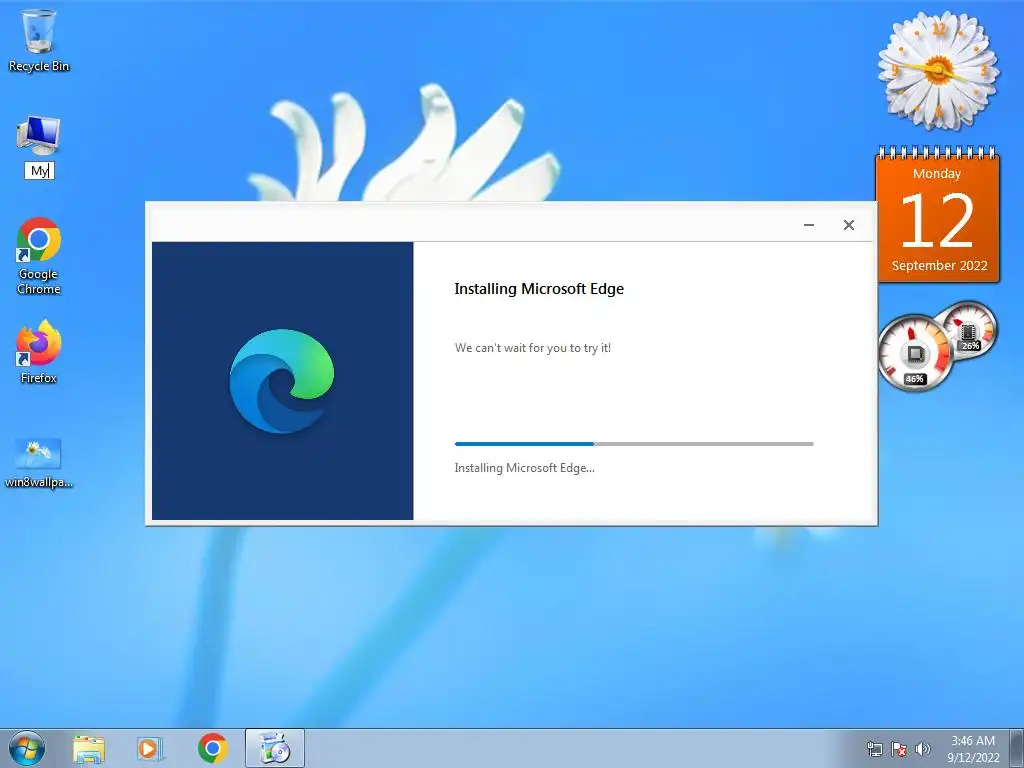
Task: Select the installer setup taskbar icon
Action: tap(275, 748)
